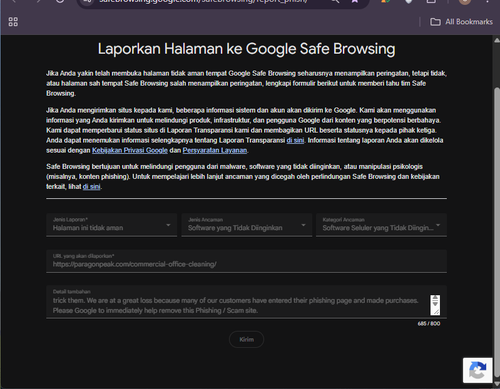
Task: Open the Kategori Ancaman dropdown
Action: coord(381,225)
